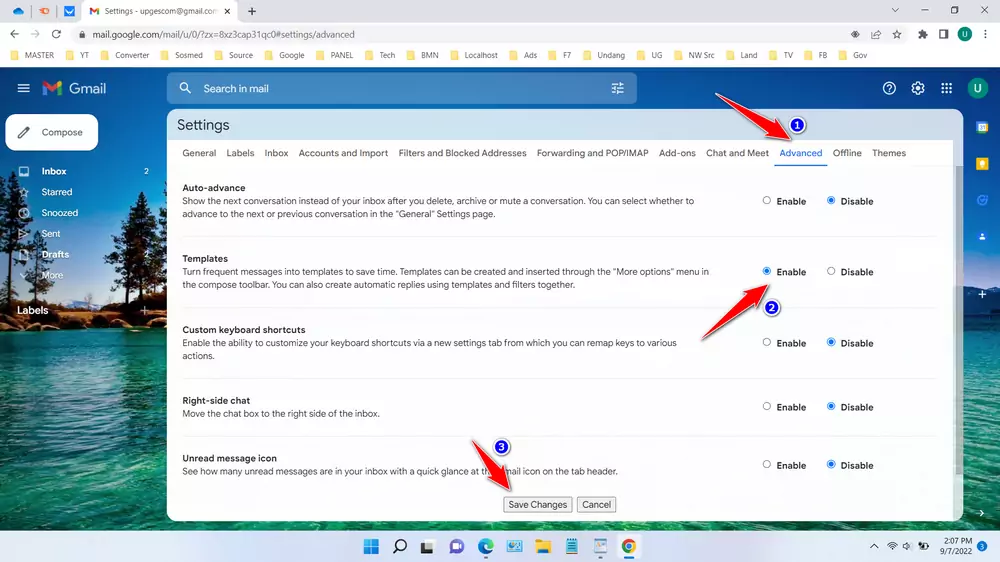Open taskbar Search icon

point(400,547)
